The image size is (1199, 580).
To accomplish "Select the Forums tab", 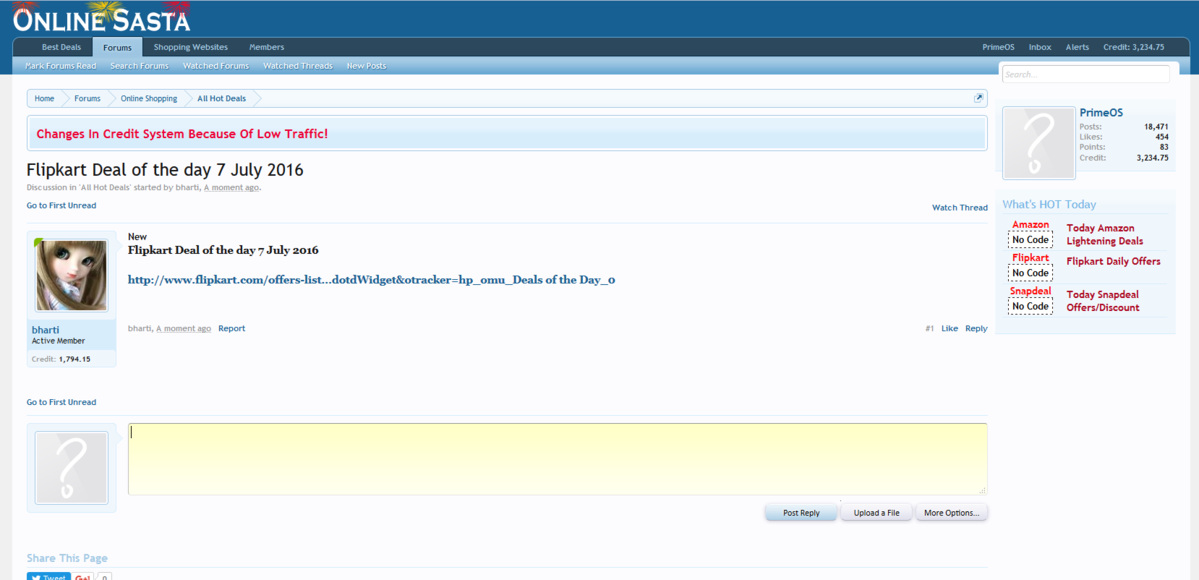I will [x=118, y=47].
